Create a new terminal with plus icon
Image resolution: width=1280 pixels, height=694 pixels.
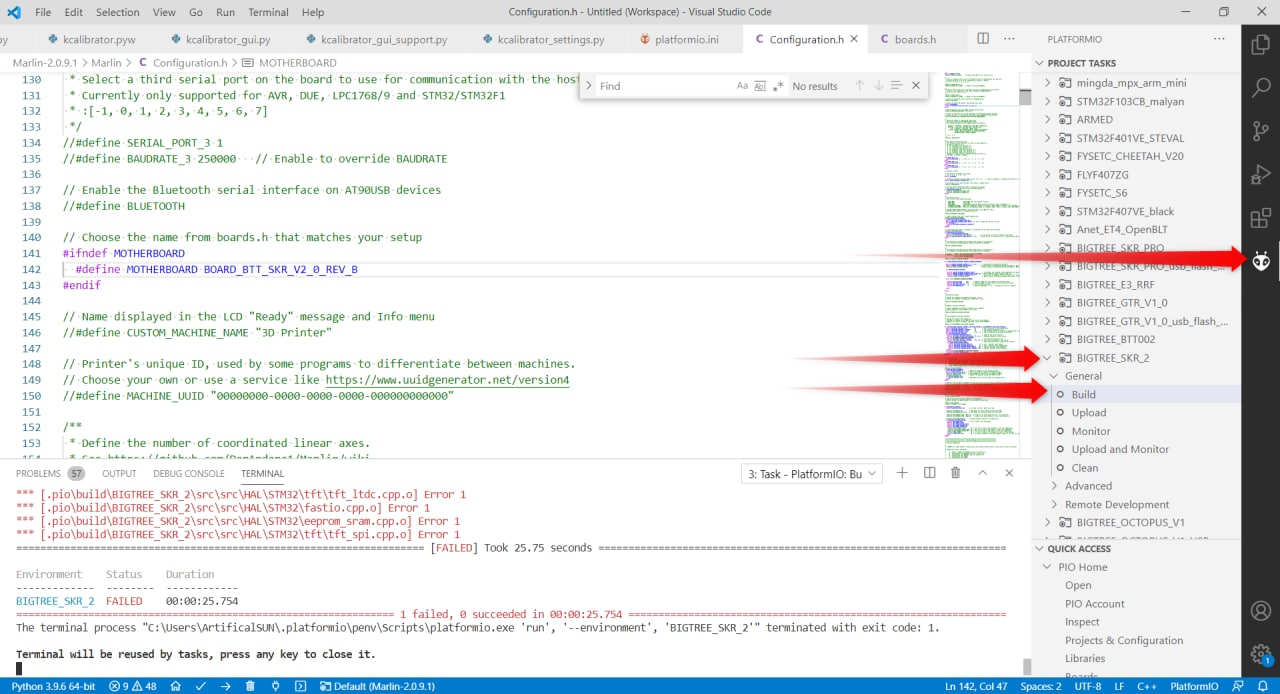(902, 473)
